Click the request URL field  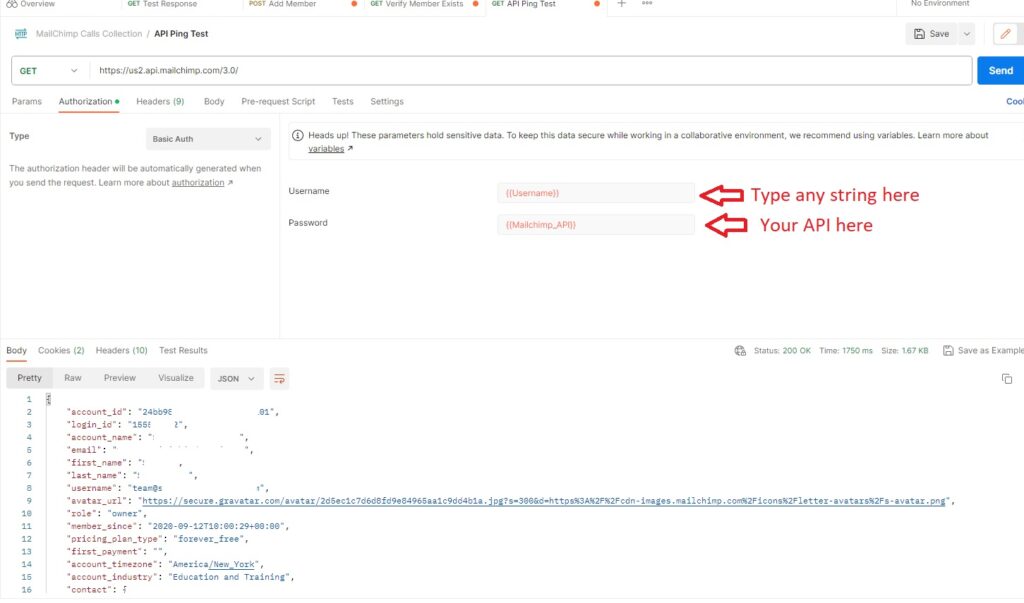click(x=531, y=71)
